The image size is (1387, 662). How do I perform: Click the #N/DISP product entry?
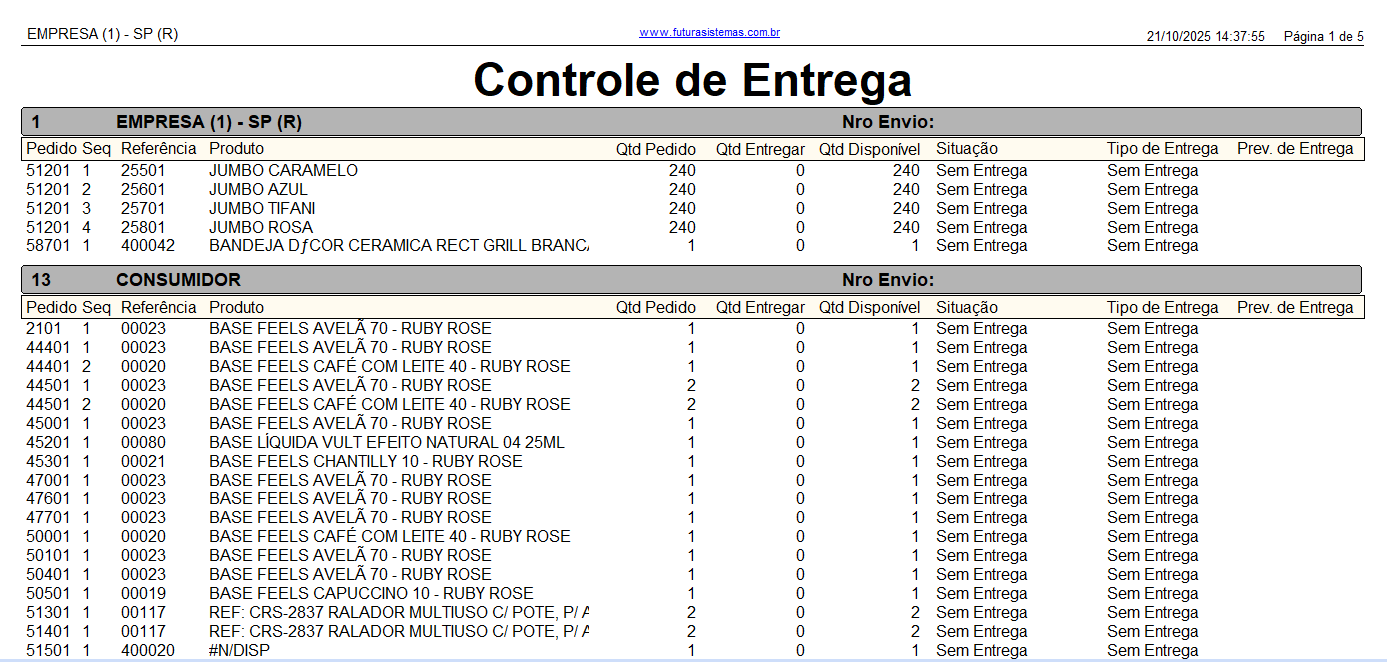tap(239, 651)
